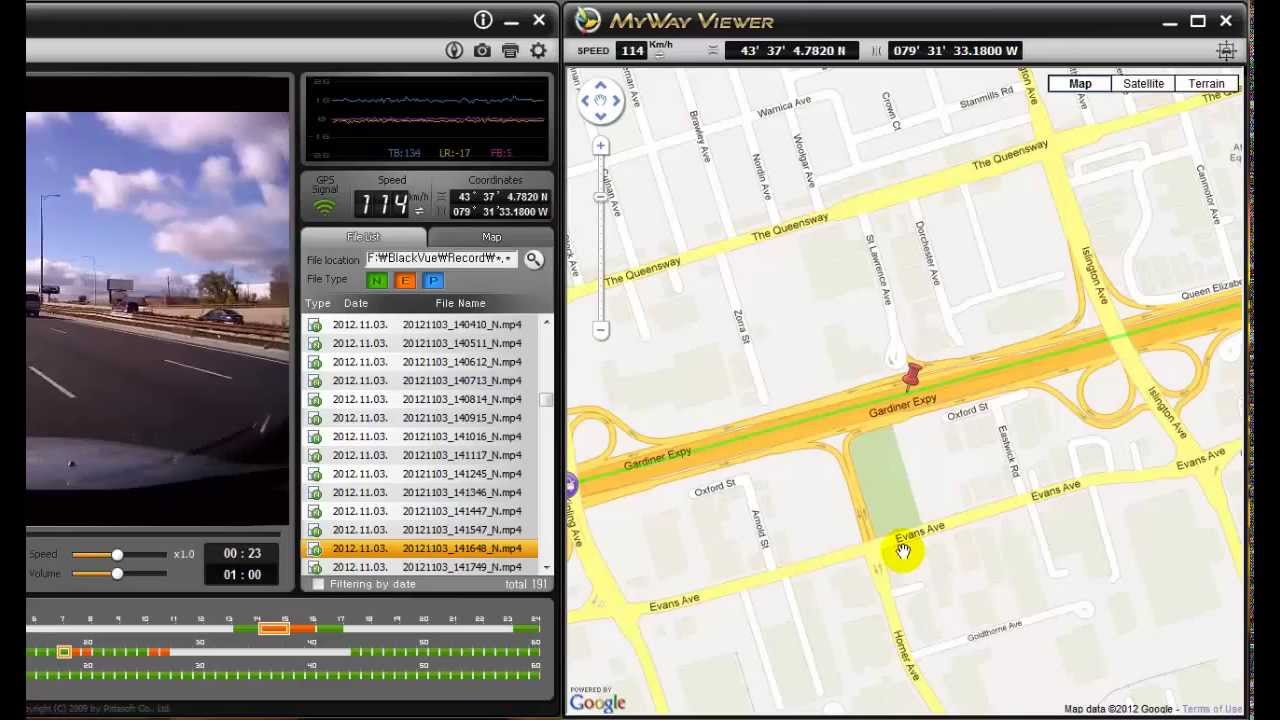Select file 20121103_140713_N.mp4
Screen dimensions: 1280x720
coord(420,381)
